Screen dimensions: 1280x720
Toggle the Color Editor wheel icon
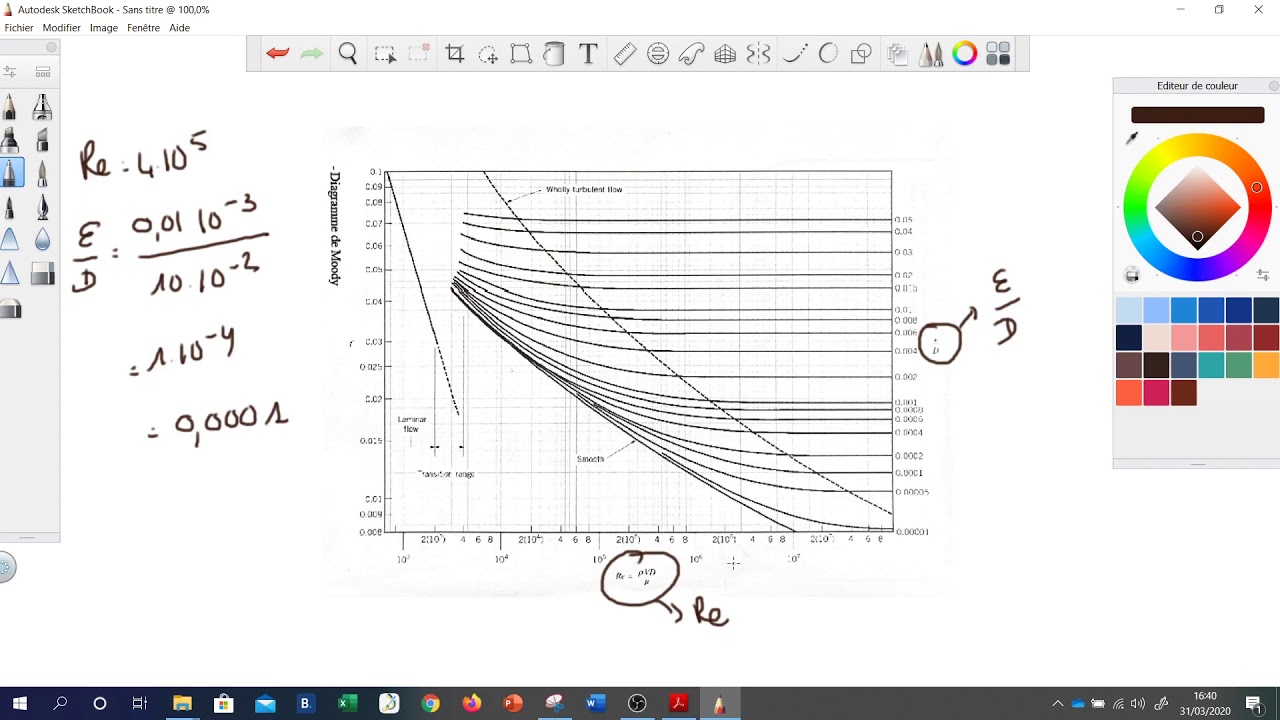point(964,54)
